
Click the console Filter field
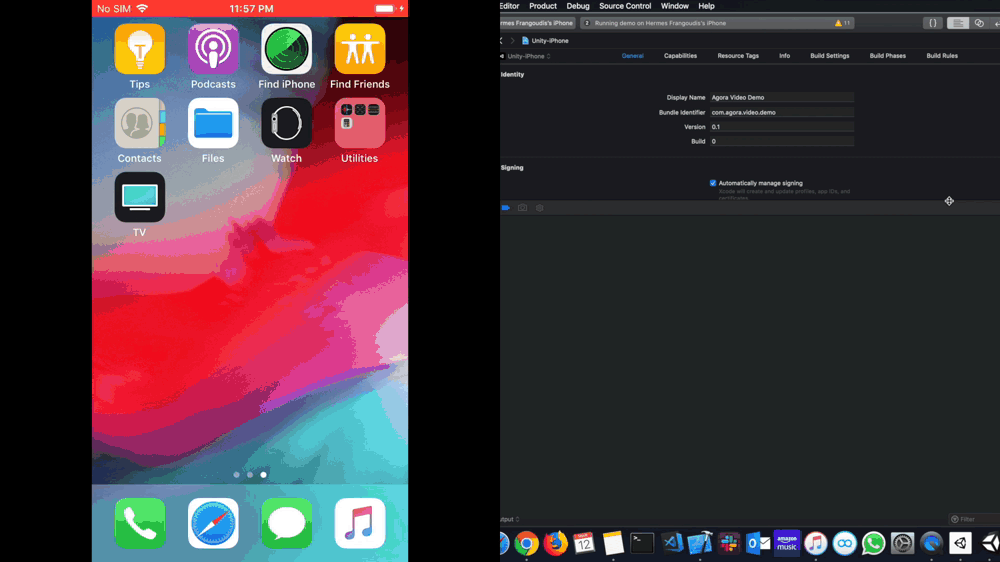(974, 519)
